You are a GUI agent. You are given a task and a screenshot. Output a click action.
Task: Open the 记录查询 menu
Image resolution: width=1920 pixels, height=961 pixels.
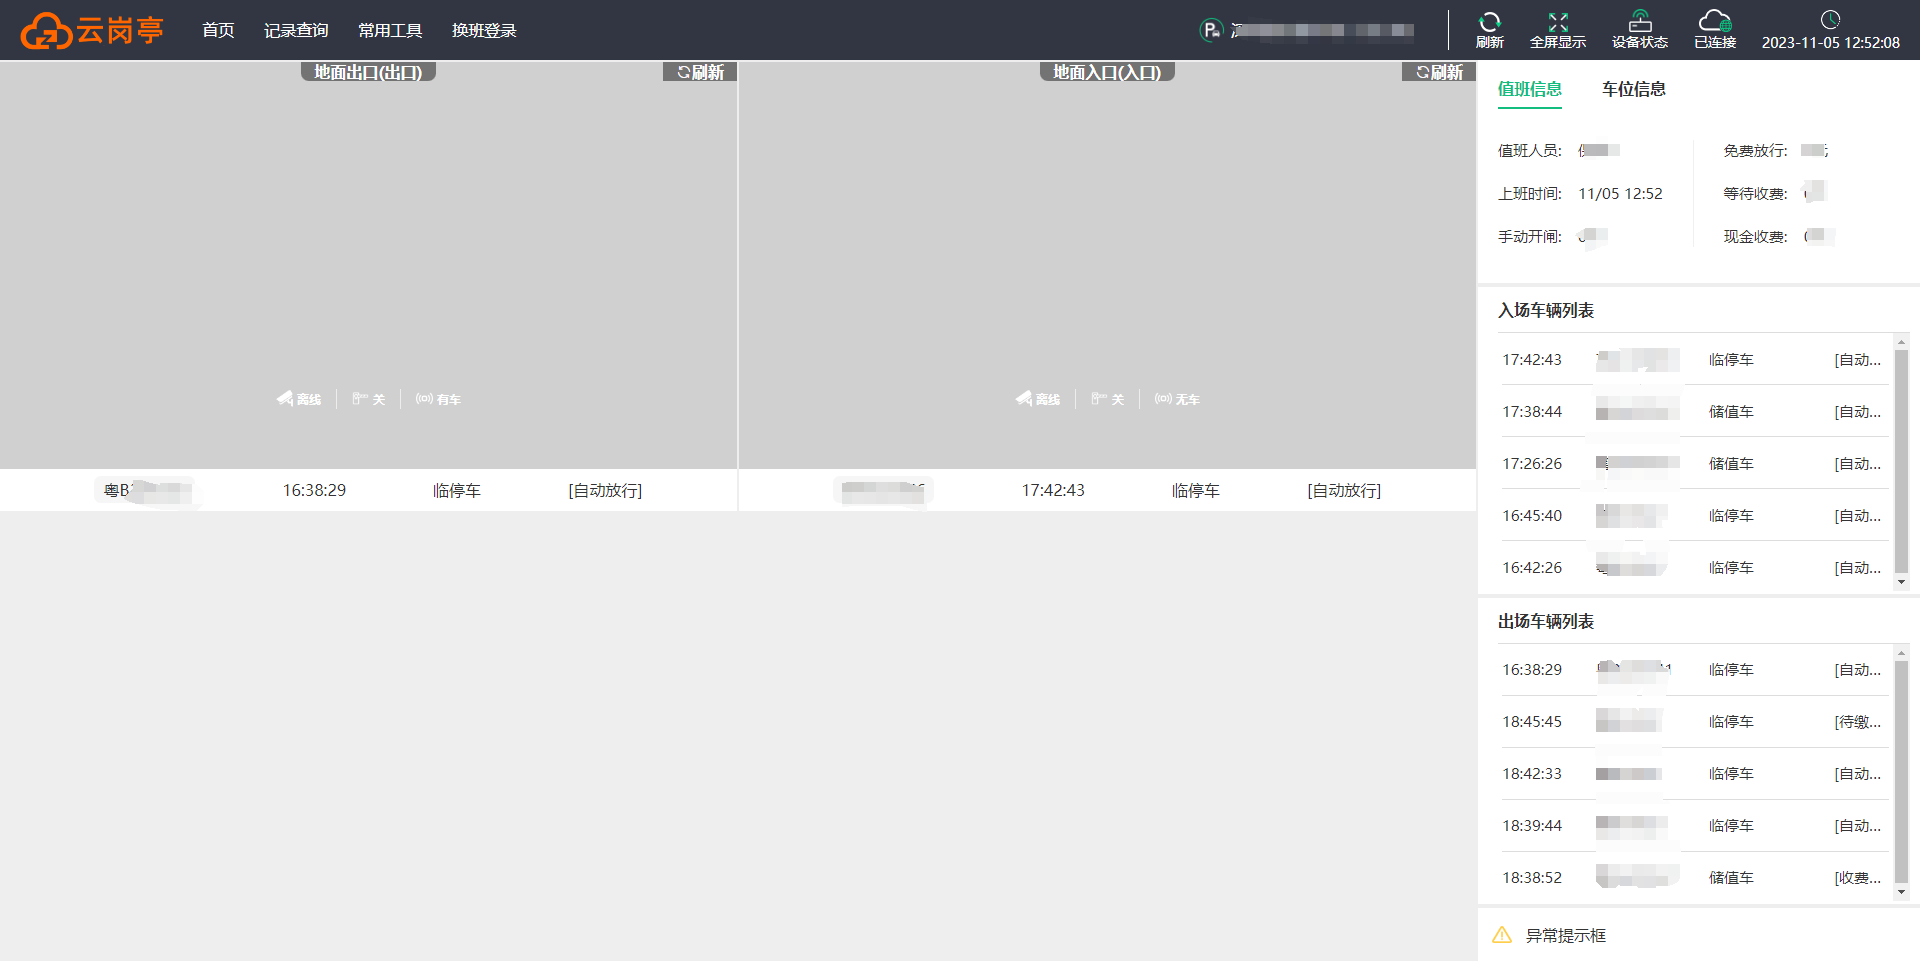[296, 30]
